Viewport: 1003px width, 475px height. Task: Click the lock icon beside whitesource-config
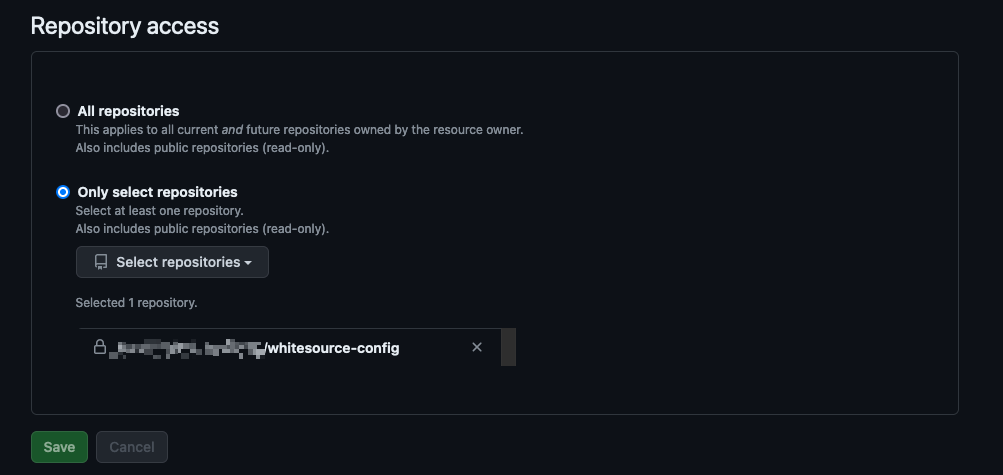100,347
